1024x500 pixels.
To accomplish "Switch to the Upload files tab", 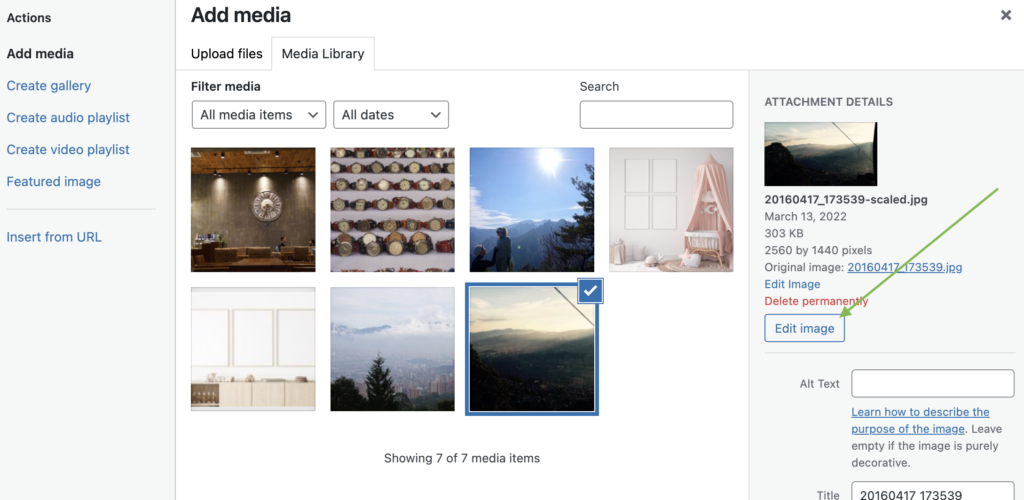I will [x=227, y=54].
